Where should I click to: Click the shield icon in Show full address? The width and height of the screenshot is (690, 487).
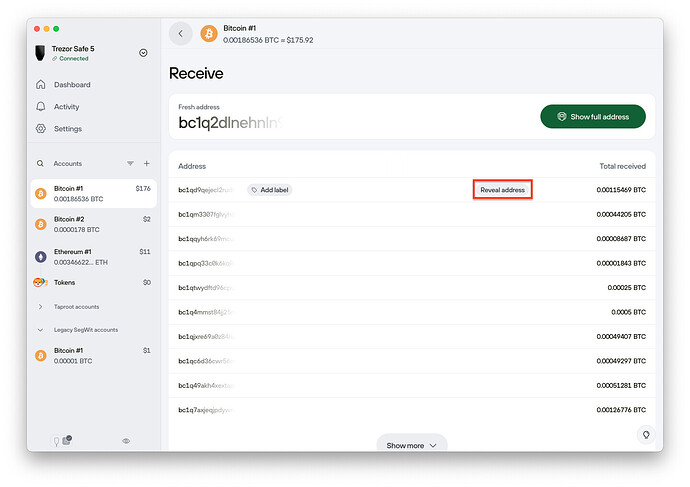[x=562, y=117]
